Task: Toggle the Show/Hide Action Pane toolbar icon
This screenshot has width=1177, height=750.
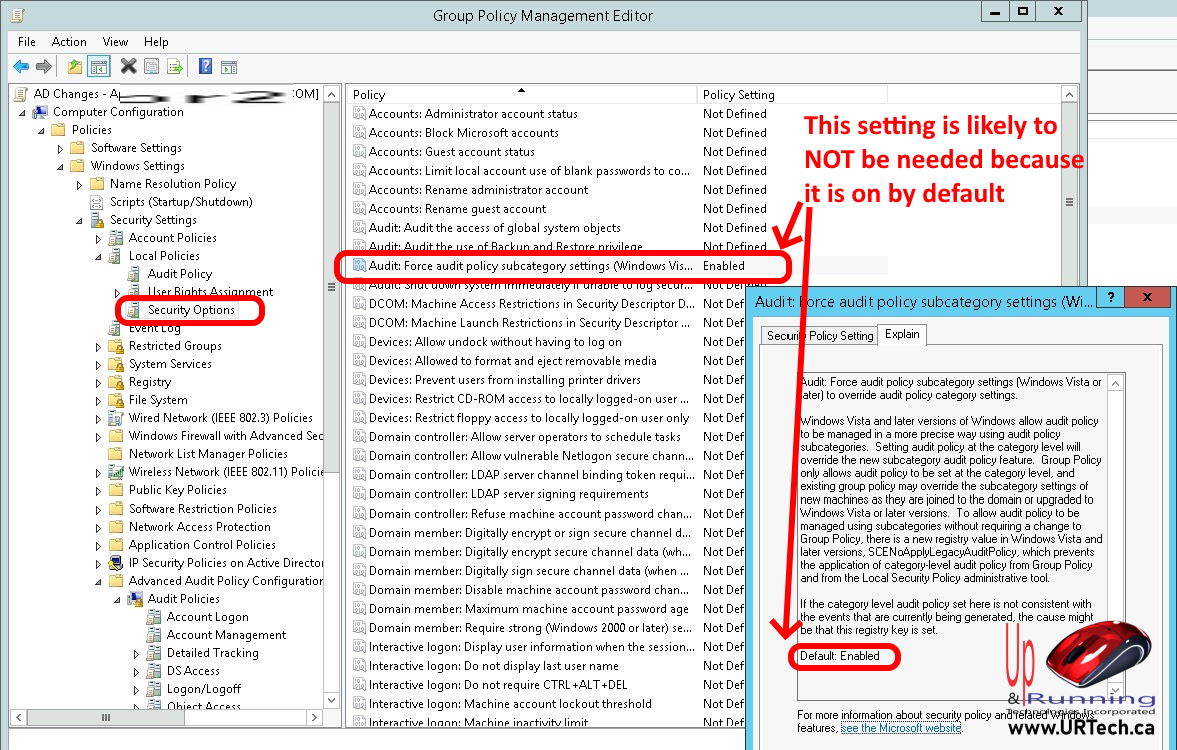Action: 229,67
